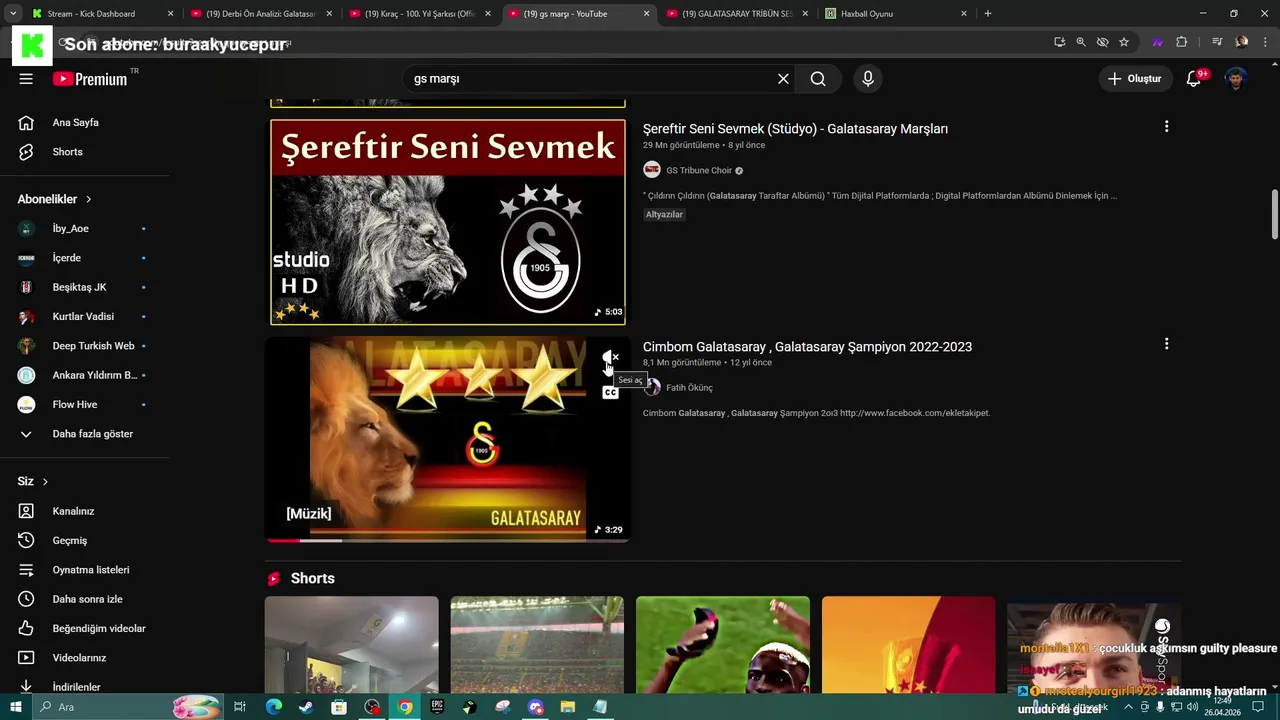Open File Explorer from the taskbar
This screenshot has width=1280, height=720.
[x=568, y=707]
